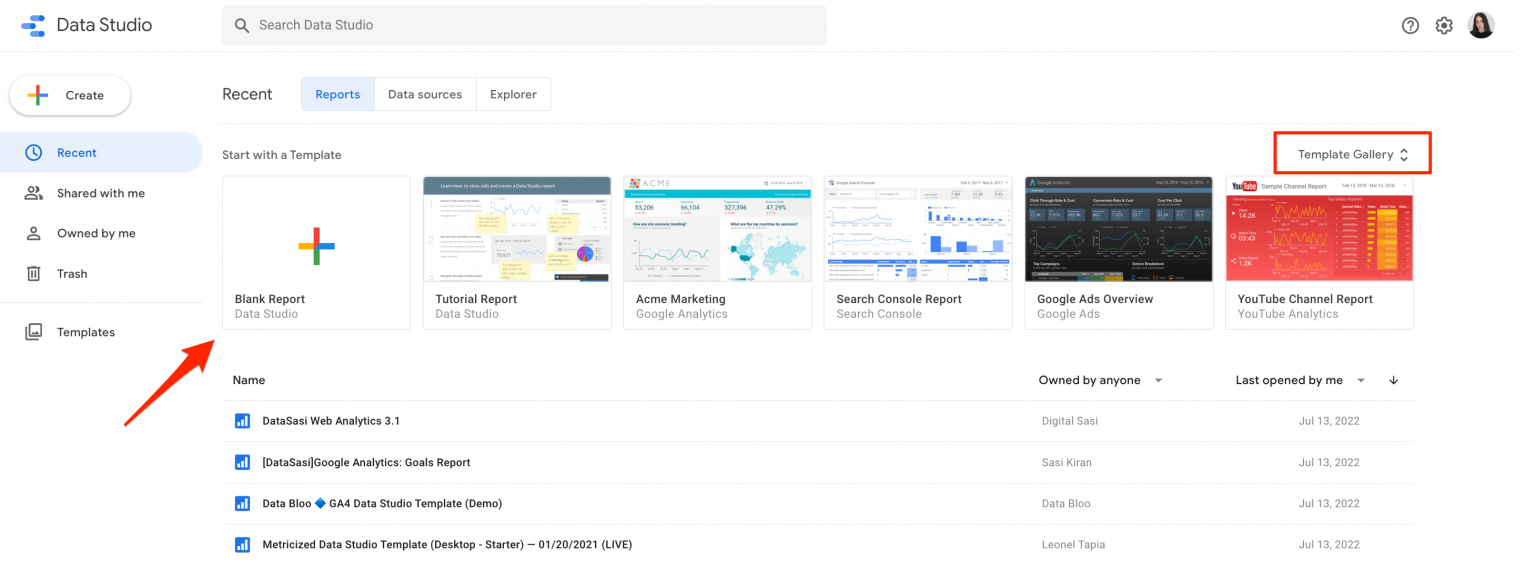
Task: Open the help question mark icon
Action: click(1410, 26)
